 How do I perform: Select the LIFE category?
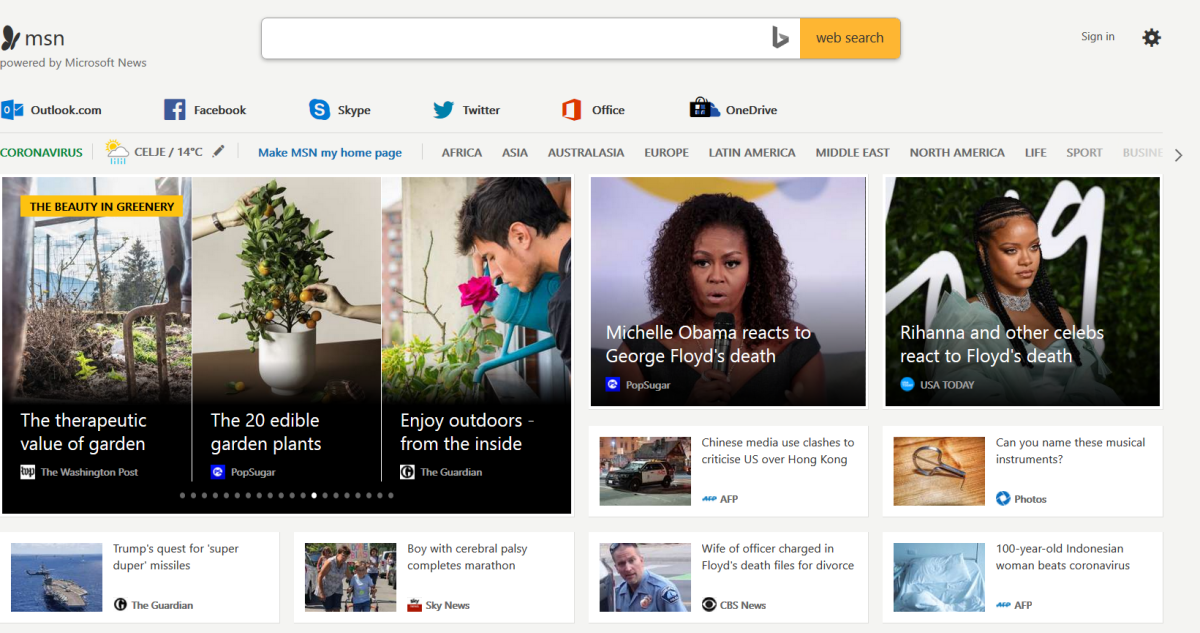(x=1035, y=153)
